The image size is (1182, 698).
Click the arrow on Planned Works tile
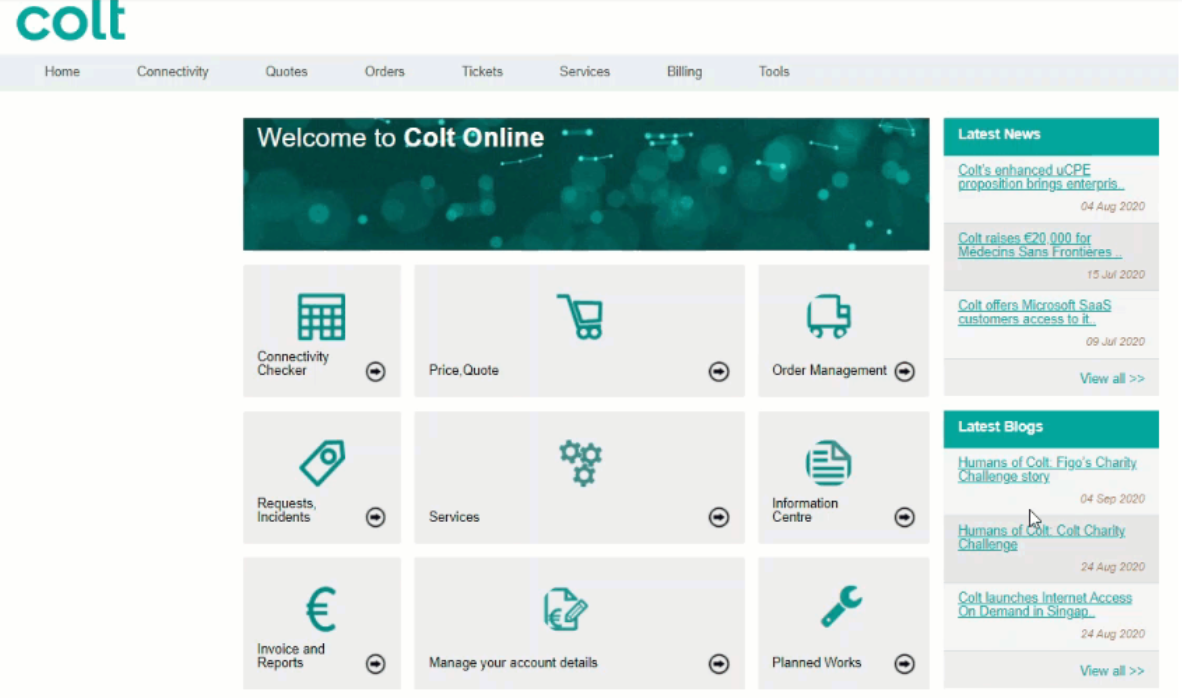[x=905, y=663]
